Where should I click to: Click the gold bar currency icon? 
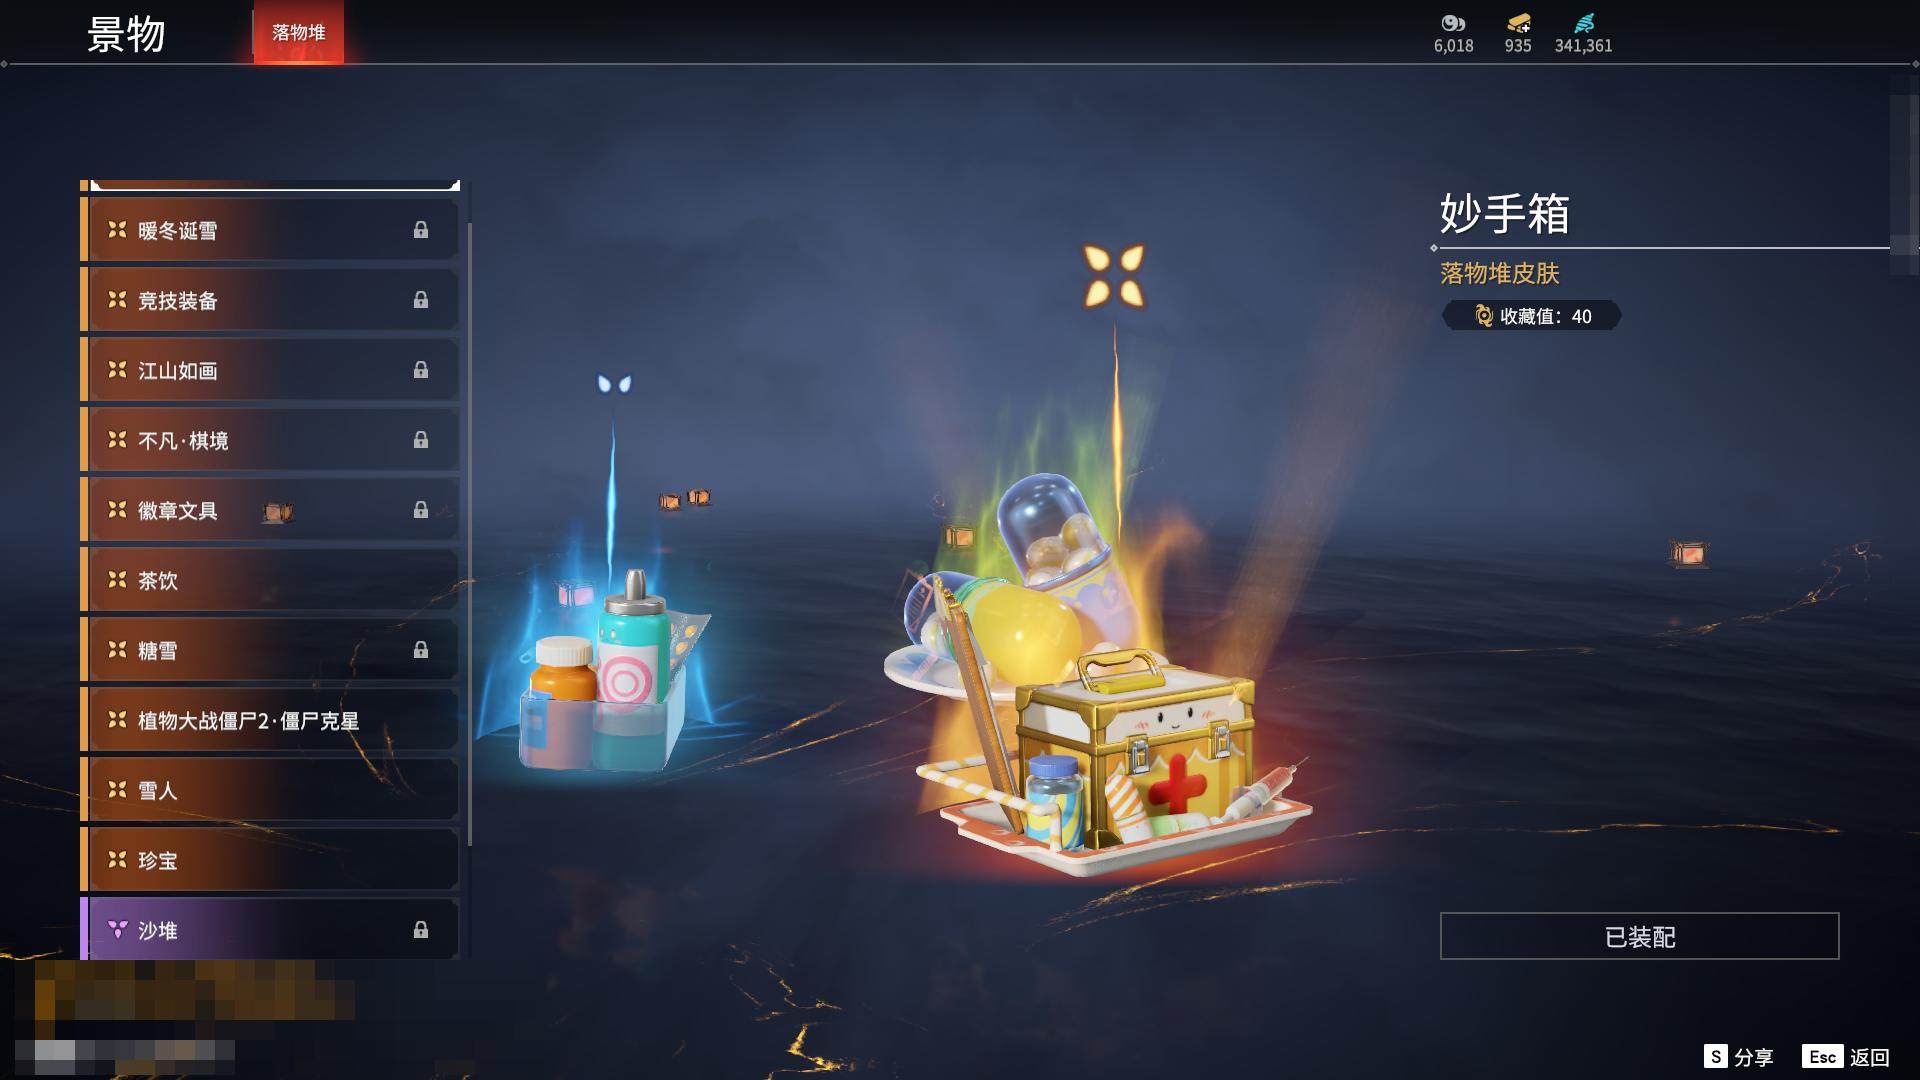[x=1518, y=23]
